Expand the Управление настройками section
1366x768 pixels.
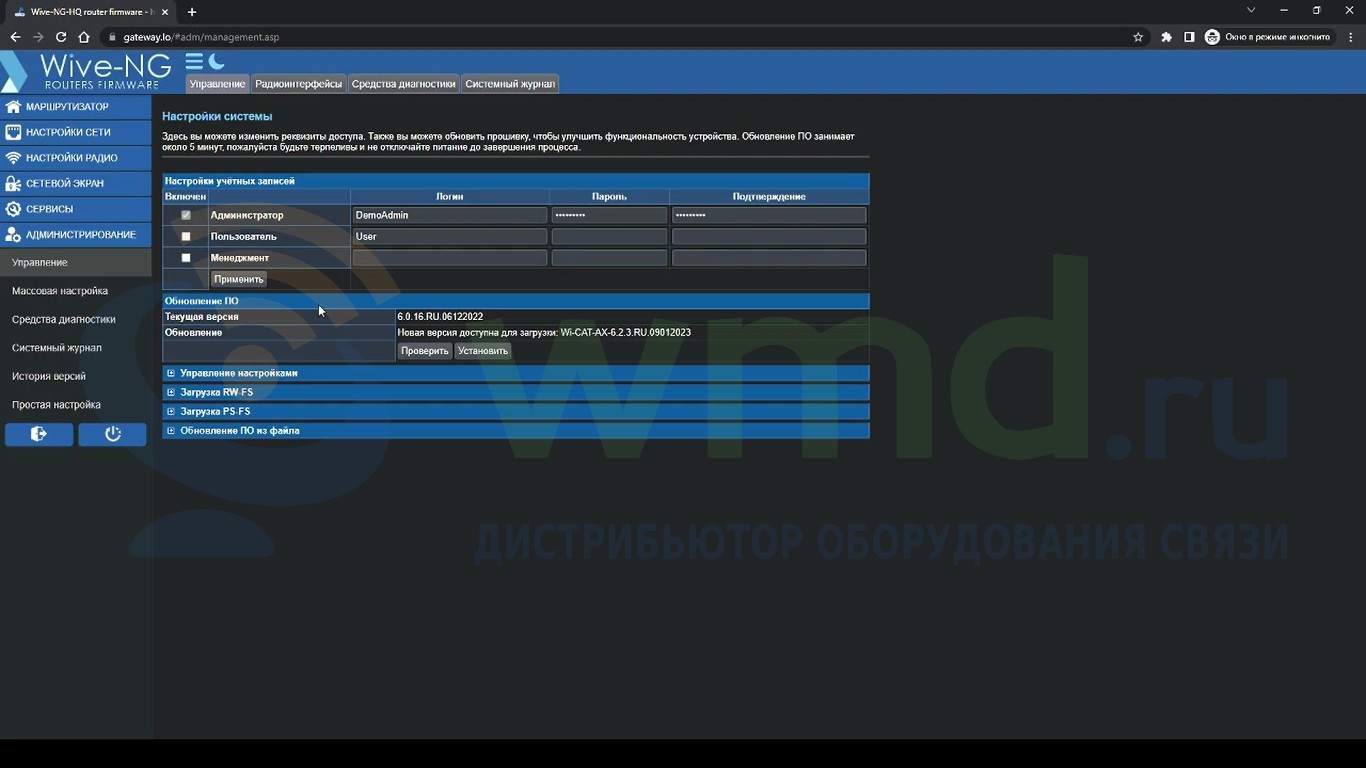tap(238, 373)
